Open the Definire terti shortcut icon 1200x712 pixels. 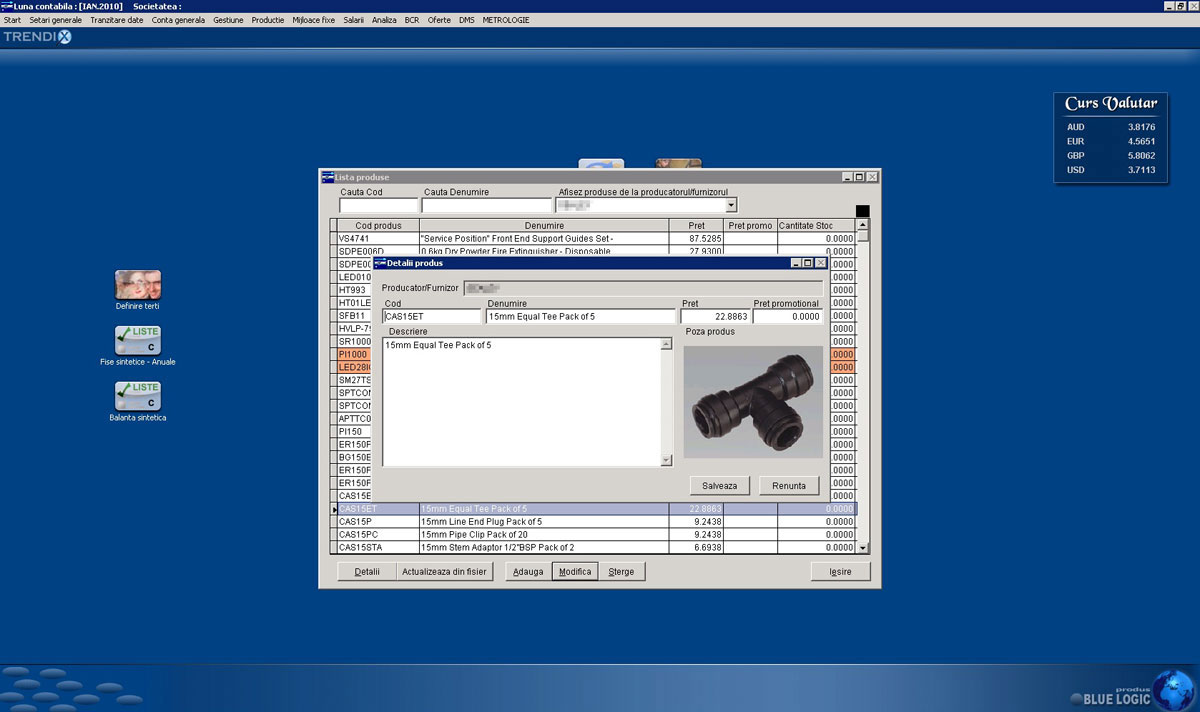tap(137, 284)
